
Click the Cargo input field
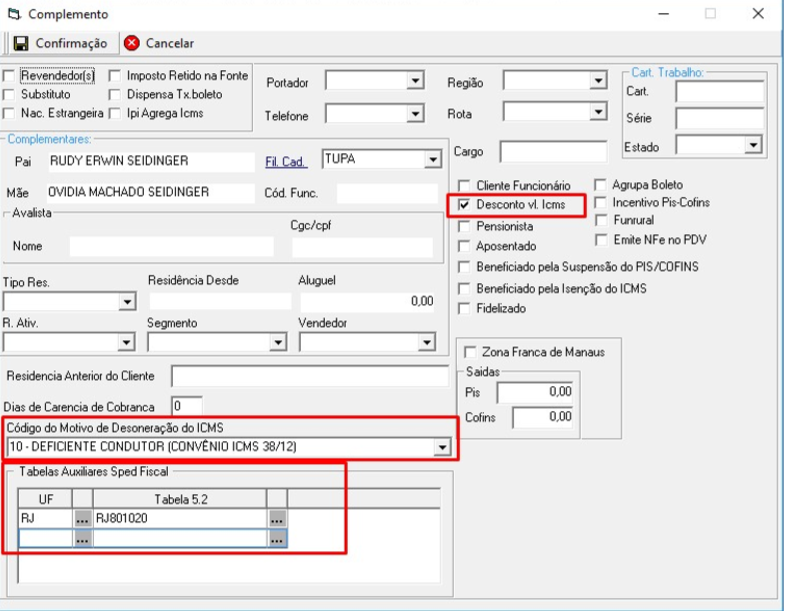pos(553,152)
